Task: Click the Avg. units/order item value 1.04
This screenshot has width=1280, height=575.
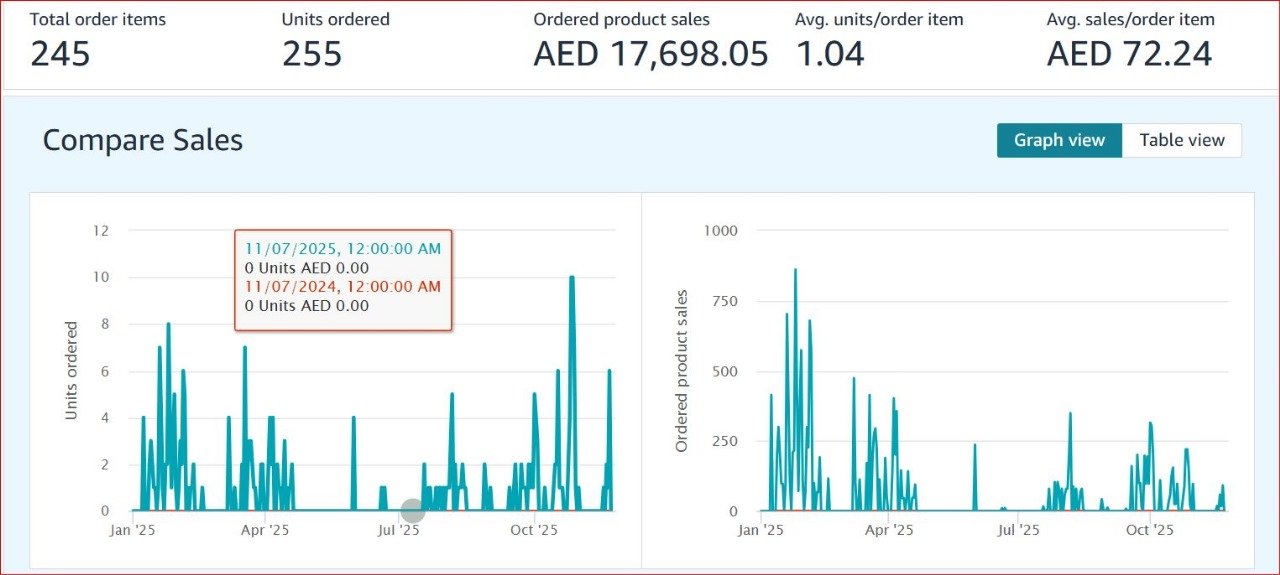Action: (830, 53)
